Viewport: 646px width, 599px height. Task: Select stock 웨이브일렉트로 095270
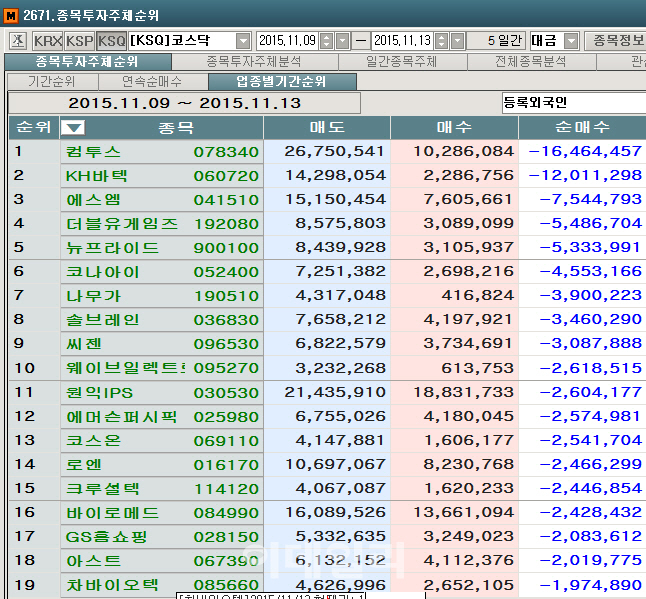pos(162,368)
